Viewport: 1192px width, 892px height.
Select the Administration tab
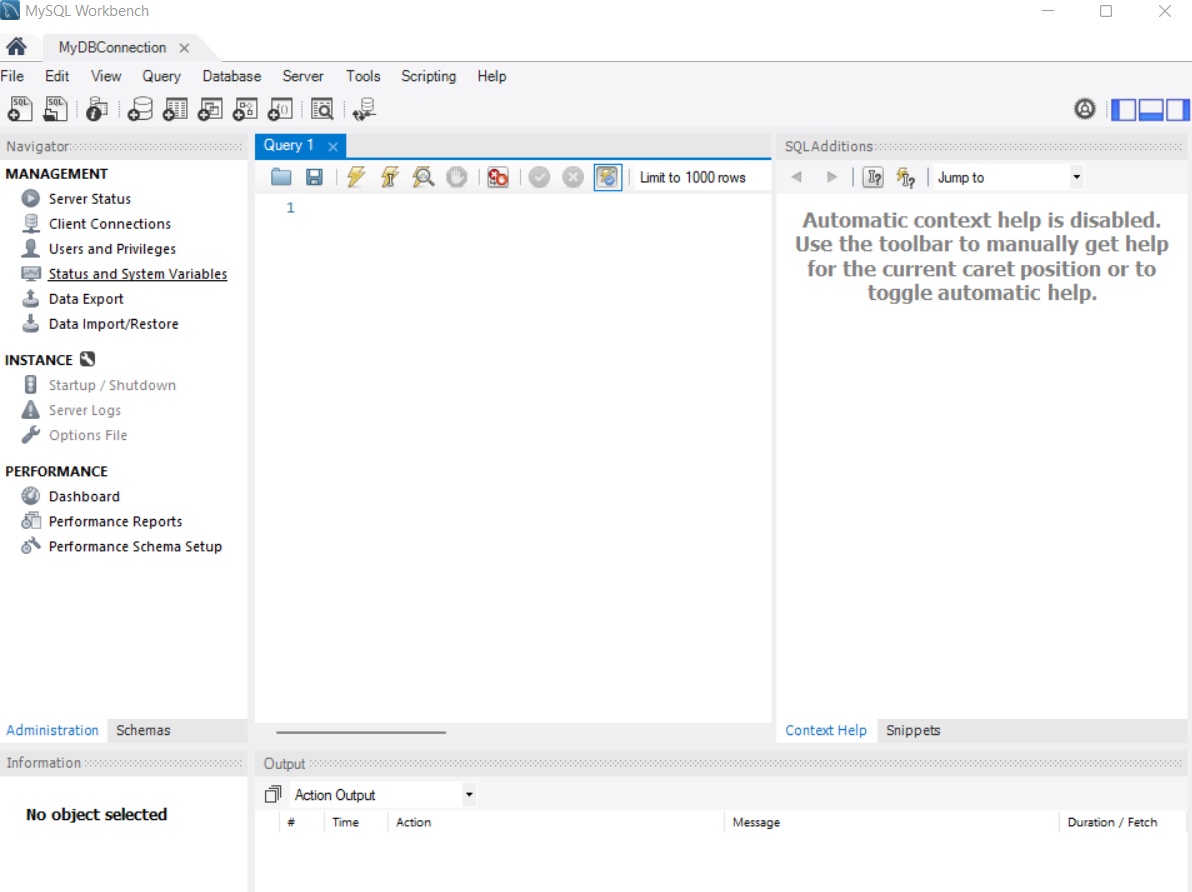click(52, 730)
